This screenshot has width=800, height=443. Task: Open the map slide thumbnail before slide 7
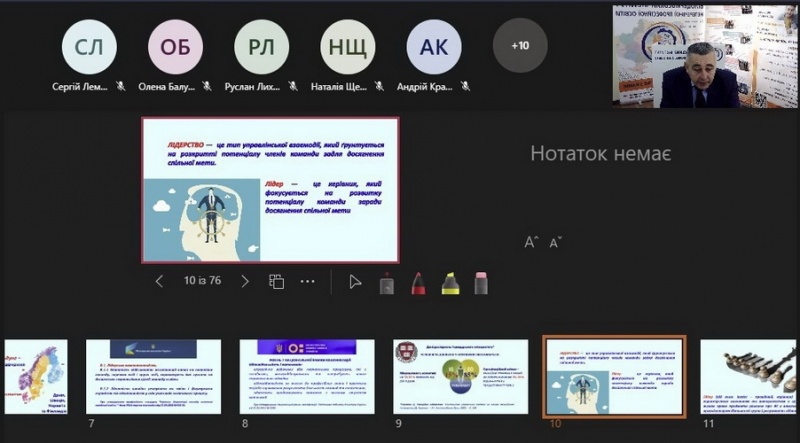click(35, 377)
